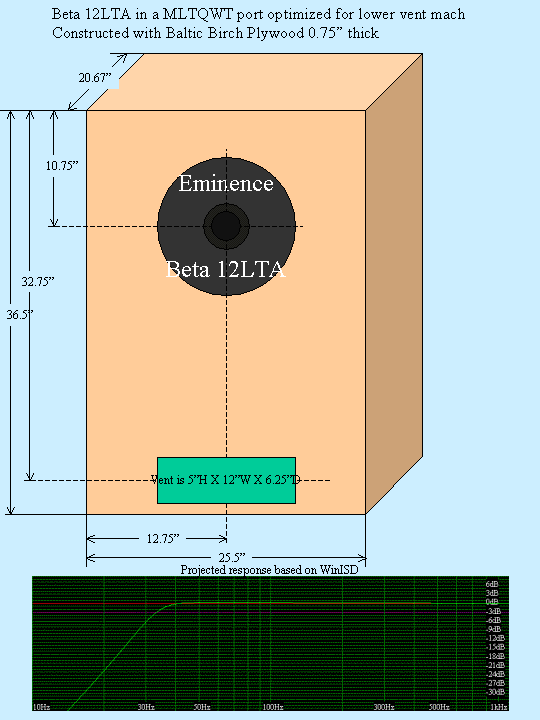Image resolution: width=540 pixels, height=720 pixels.
Task: Click the -3dB axis label on graph
Action: click(493, 611)
